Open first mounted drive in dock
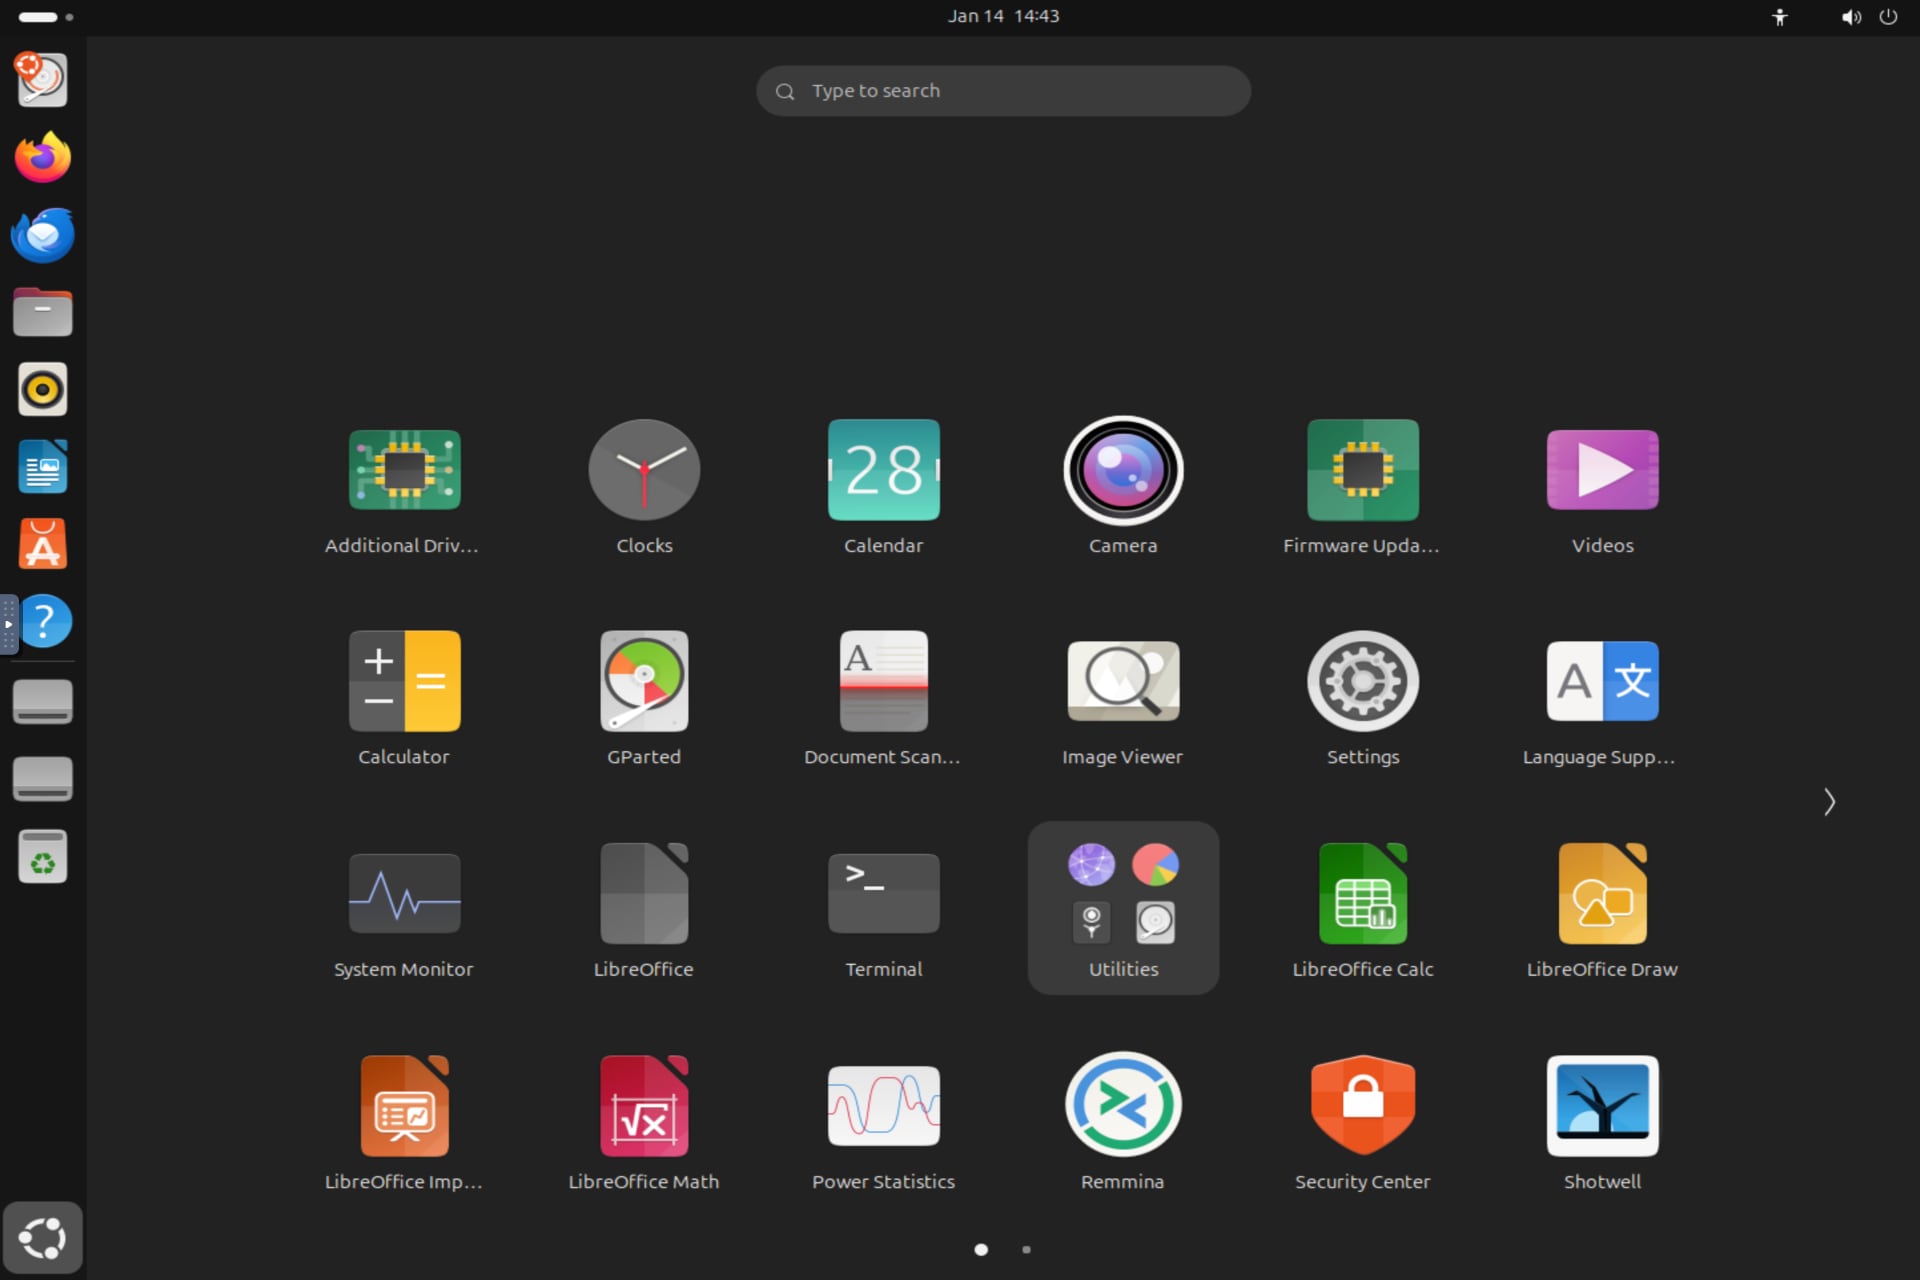1920x1280 pixels. click(x=43, y=702)
